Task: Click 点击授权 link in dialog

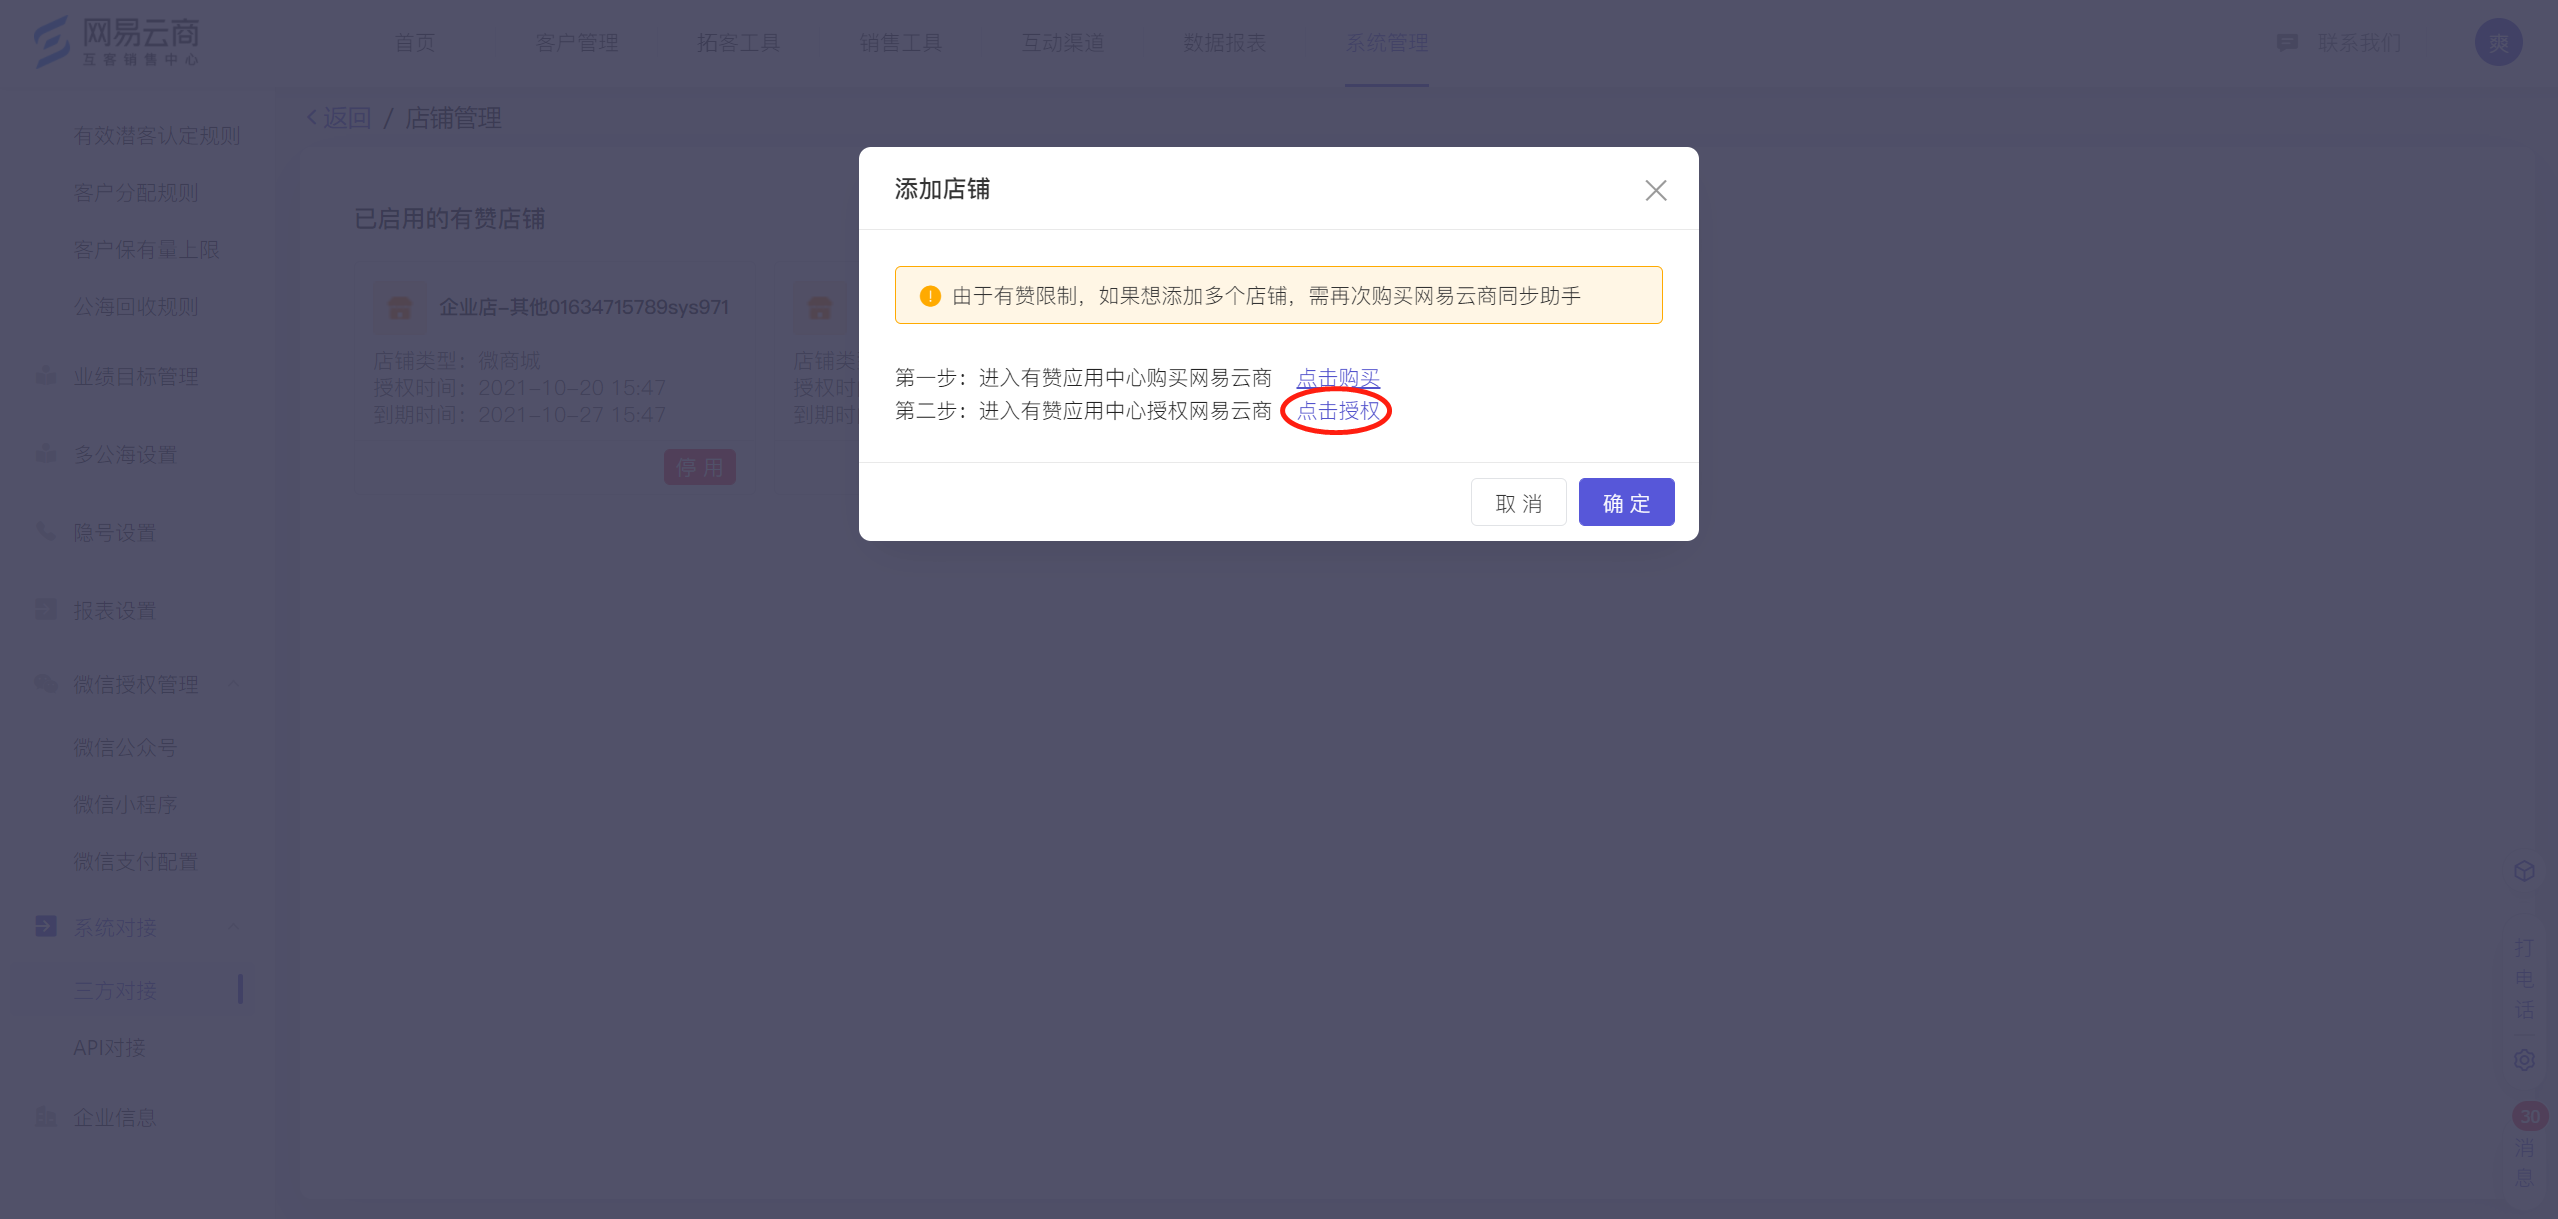Action: click(1336, 411)
